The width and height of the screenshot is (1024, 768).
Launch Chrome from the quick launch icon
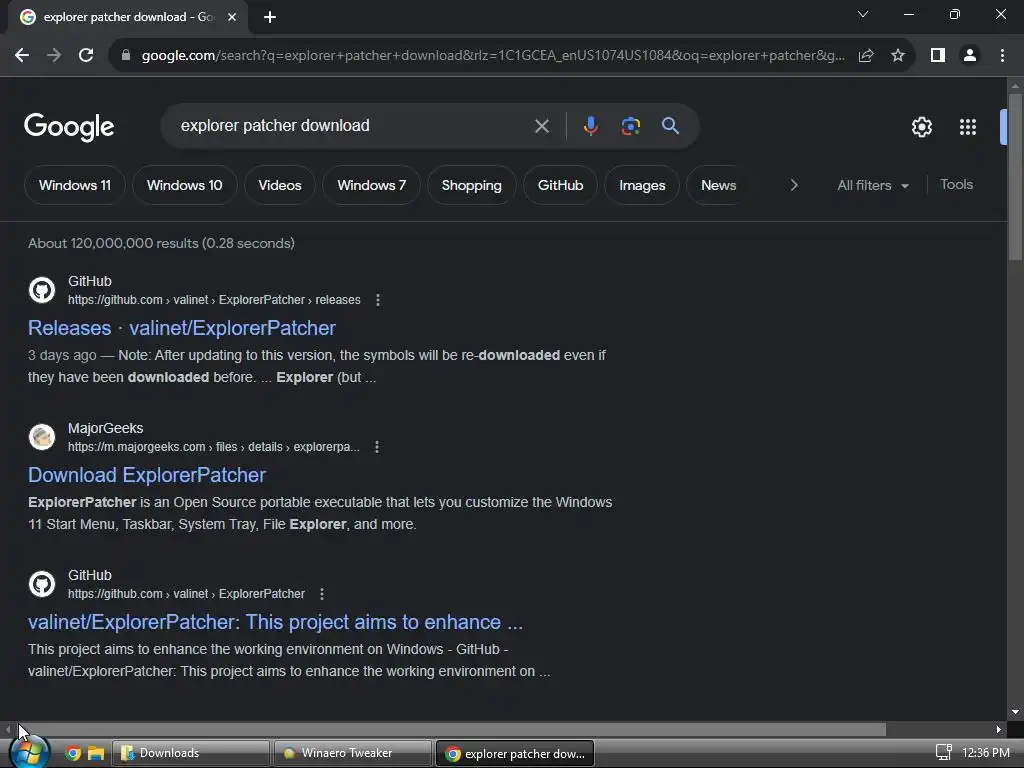[72, 753]
